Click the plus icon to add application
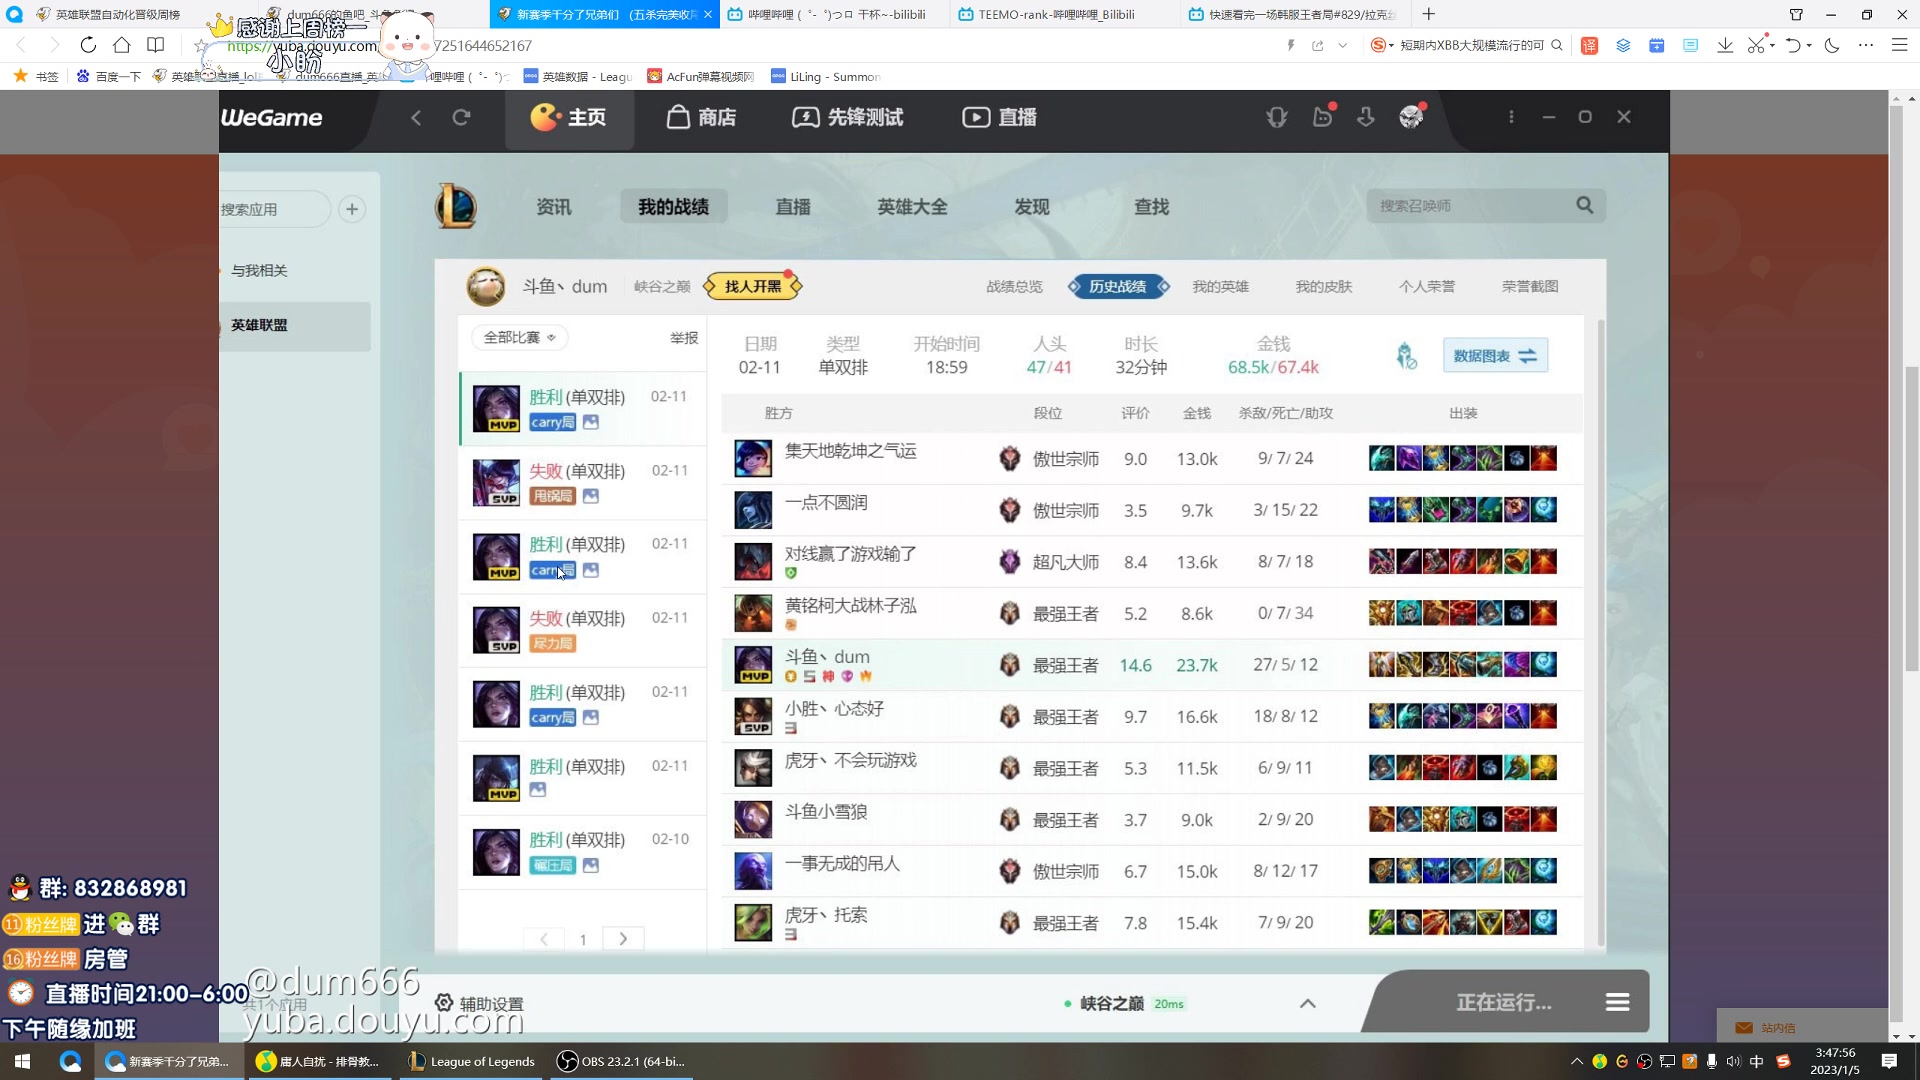Screen dimensions: 1920x1080 352,209
